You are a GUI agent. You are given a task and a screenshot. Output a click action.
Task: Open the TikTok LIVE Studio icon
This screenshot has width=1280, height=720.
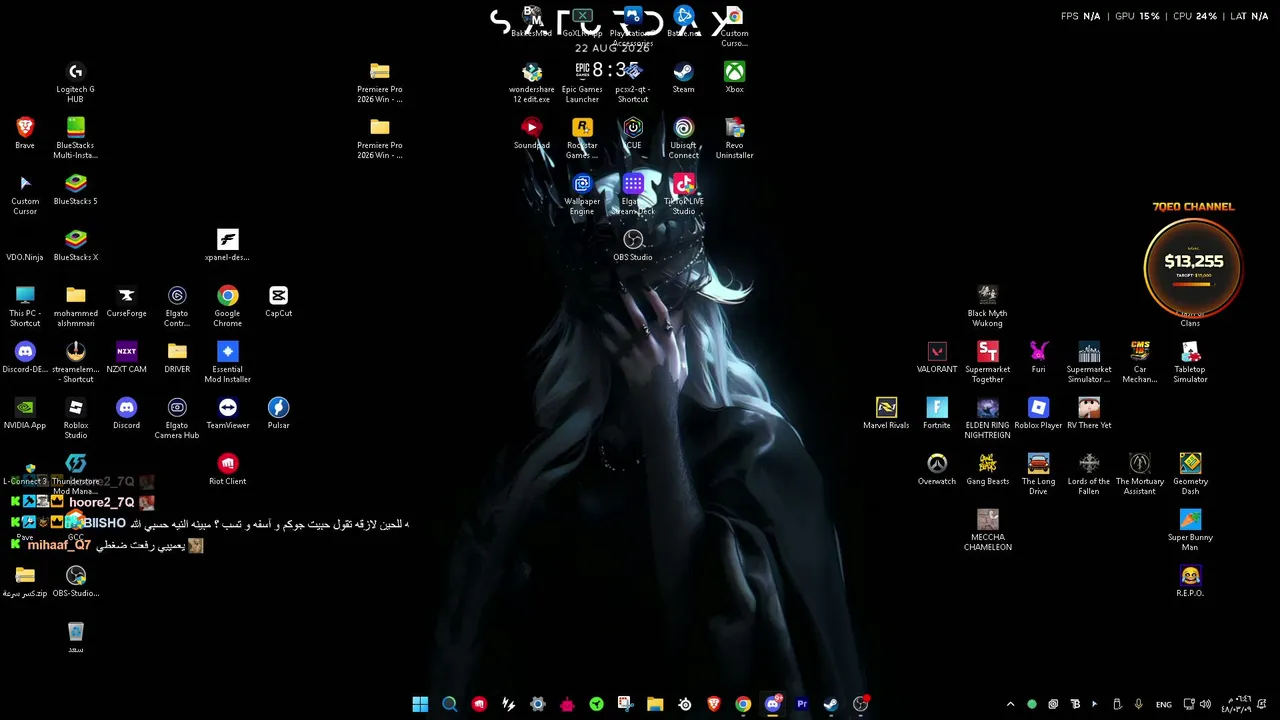684,193
